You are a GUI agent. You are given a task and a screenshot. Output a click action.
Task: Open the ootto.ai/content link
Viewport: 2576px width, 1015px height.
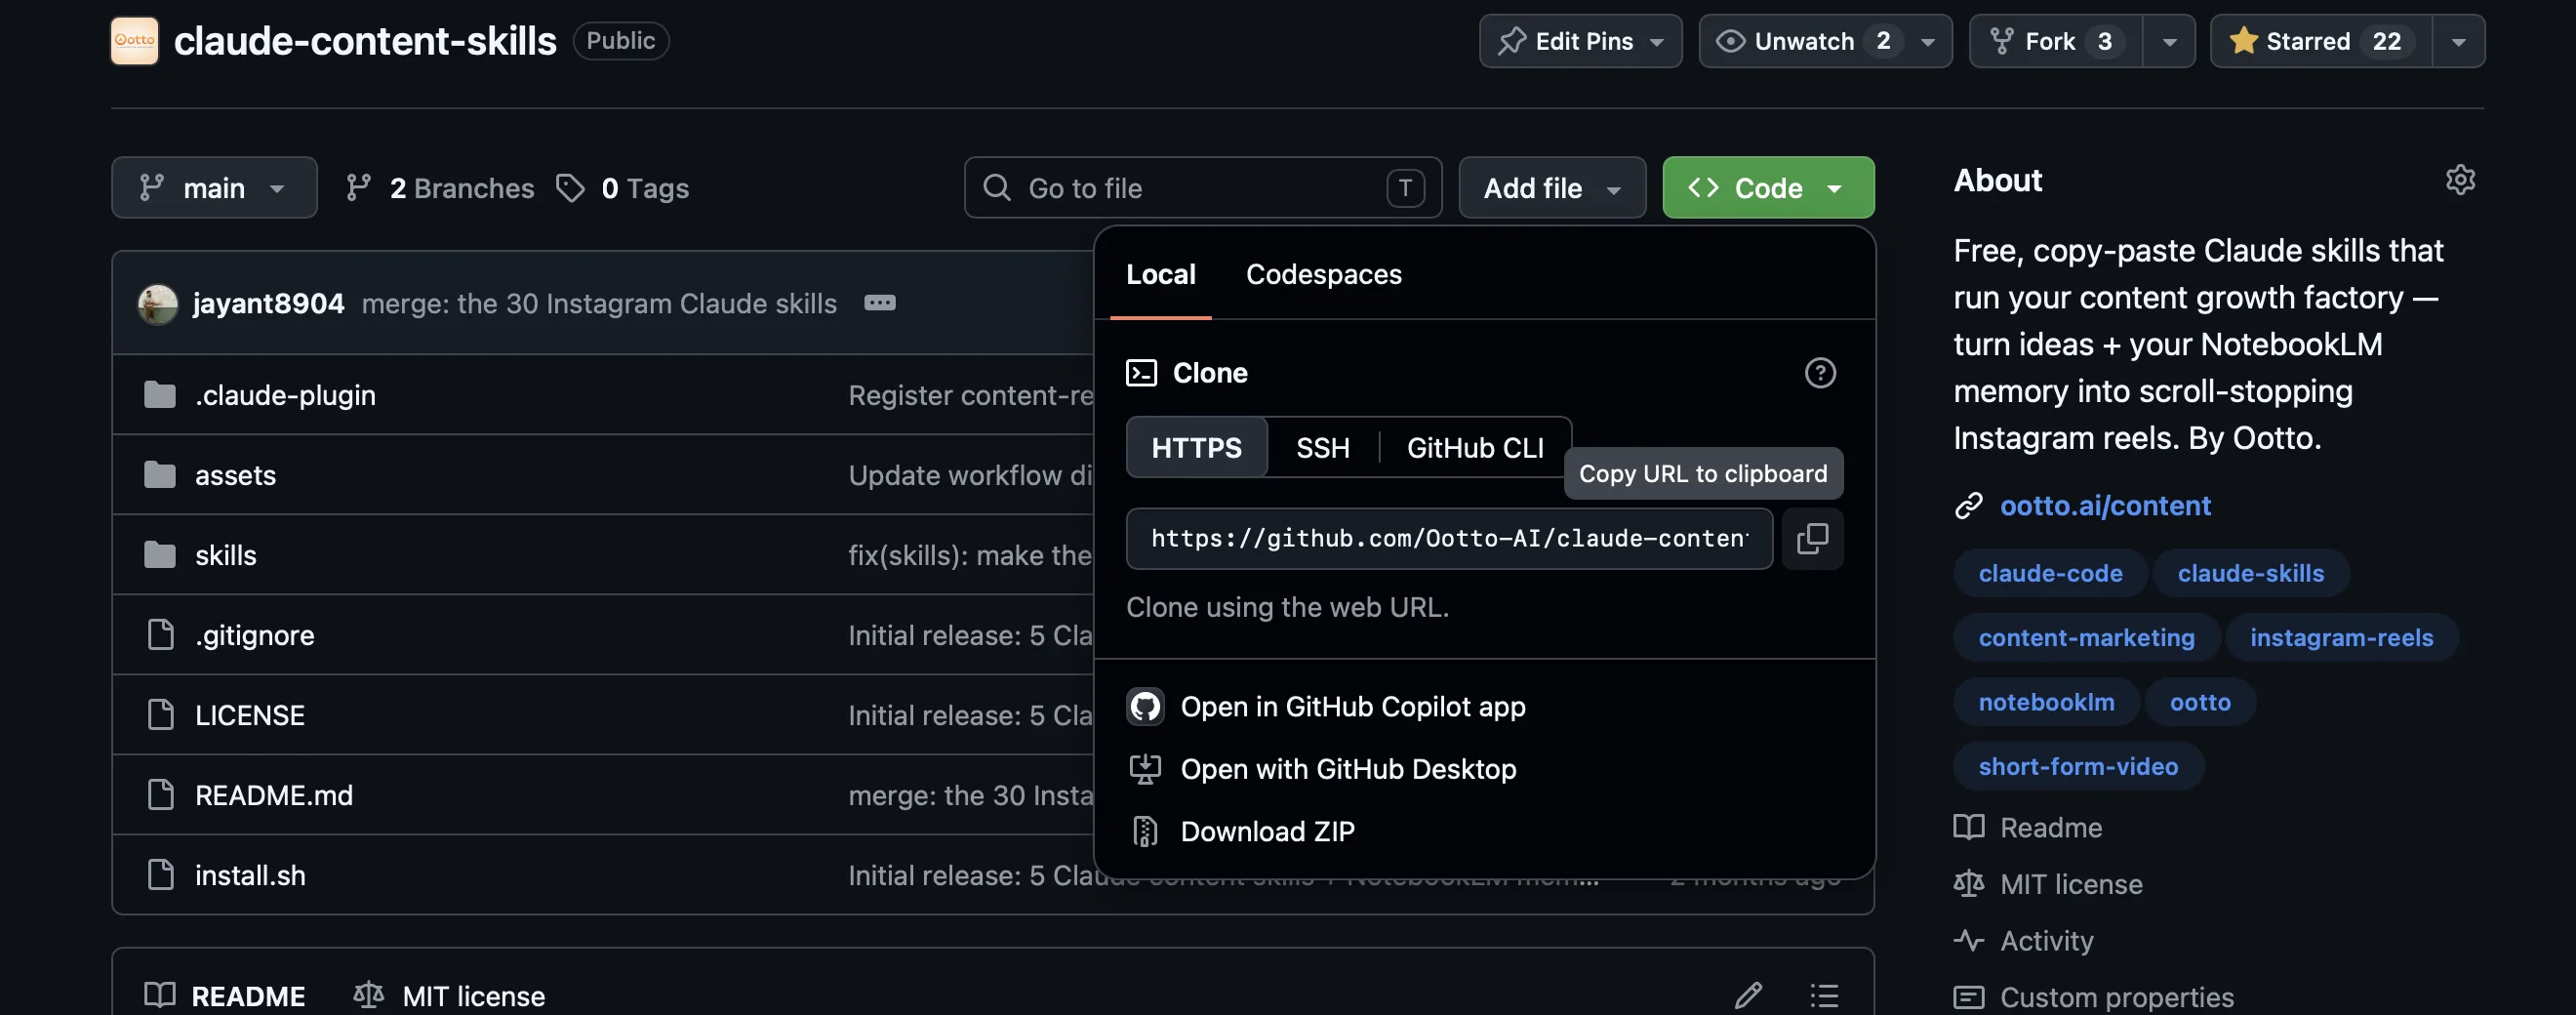[x=2104, y=506]
